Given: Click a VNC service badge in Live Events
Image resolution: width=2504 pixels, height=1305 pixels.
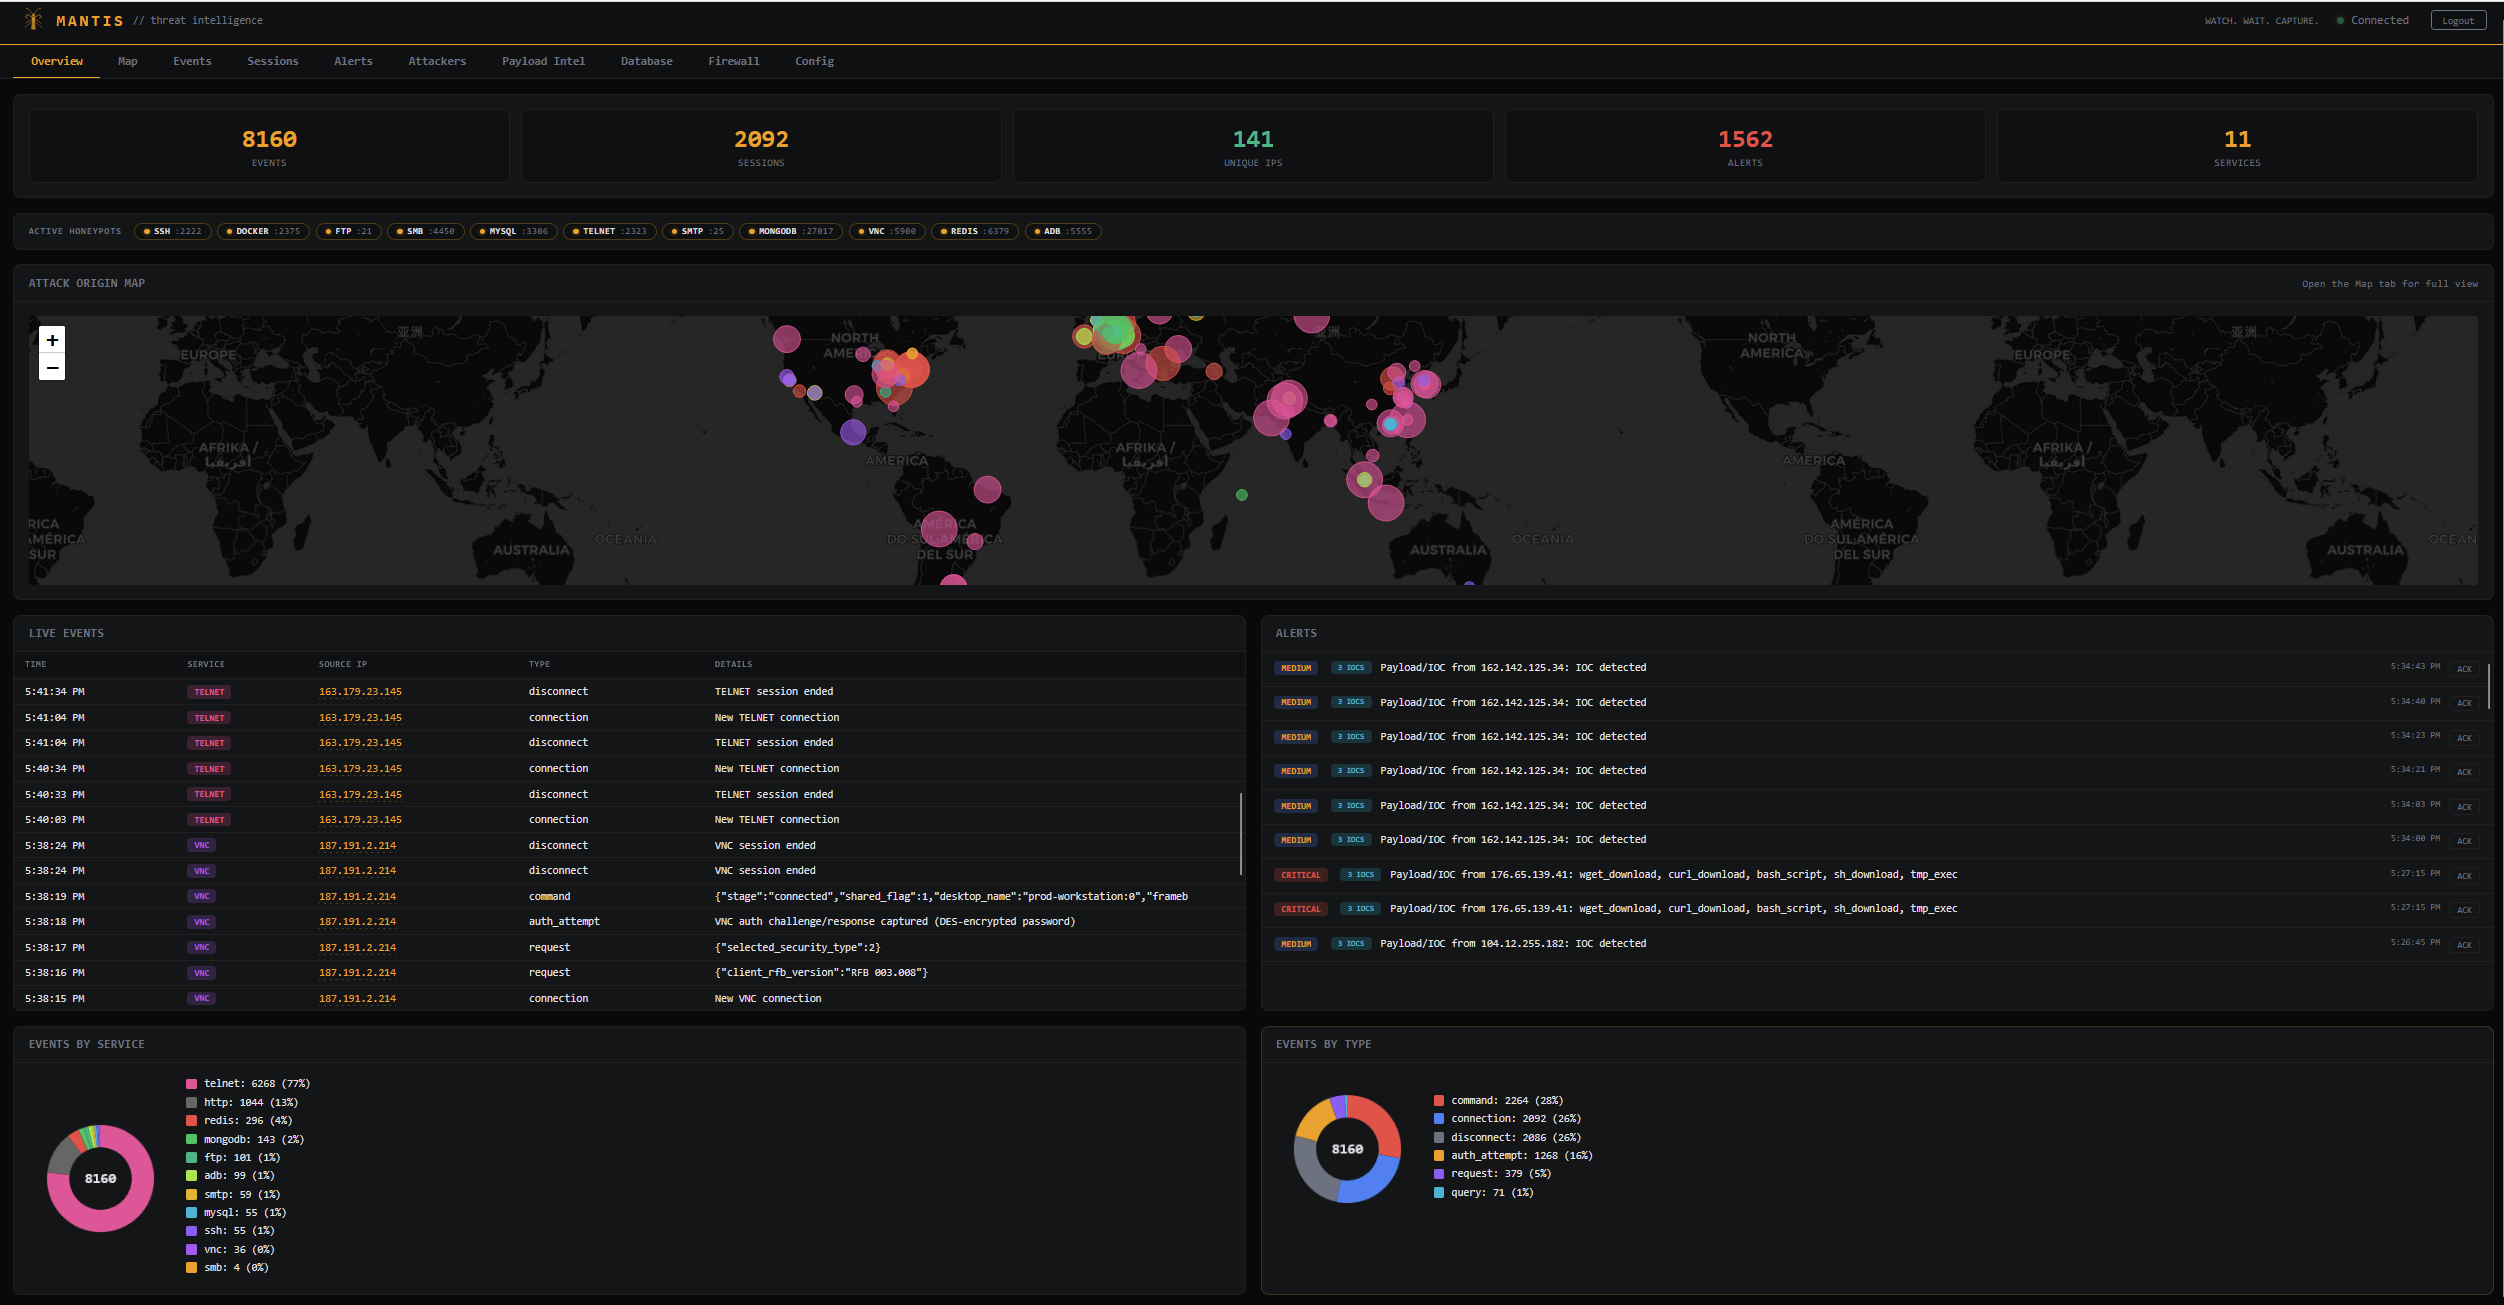Looking at the screenshot, I should tap(202, 845).
